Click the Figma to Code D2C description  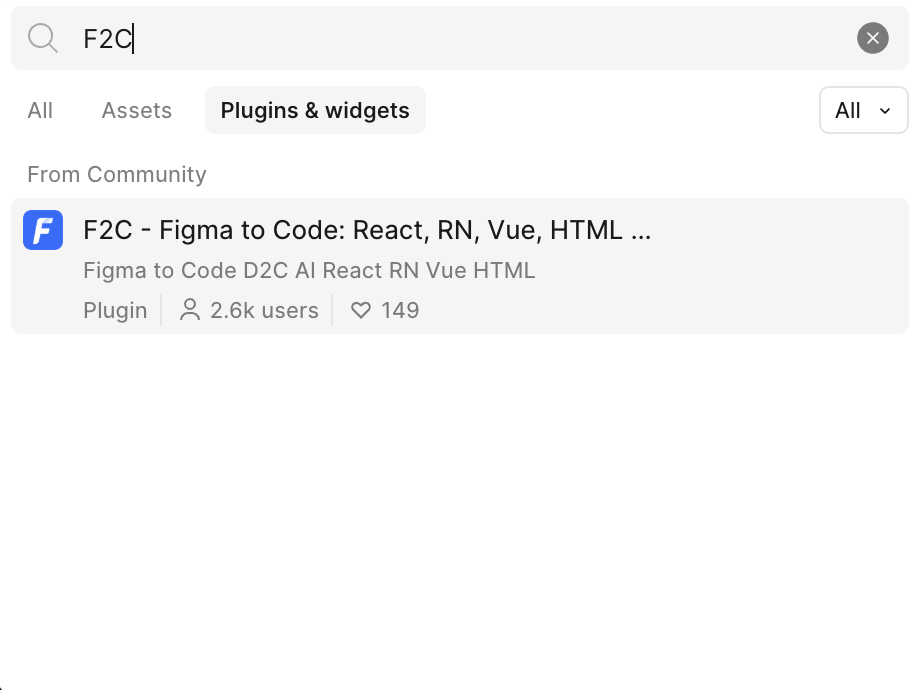309,270
